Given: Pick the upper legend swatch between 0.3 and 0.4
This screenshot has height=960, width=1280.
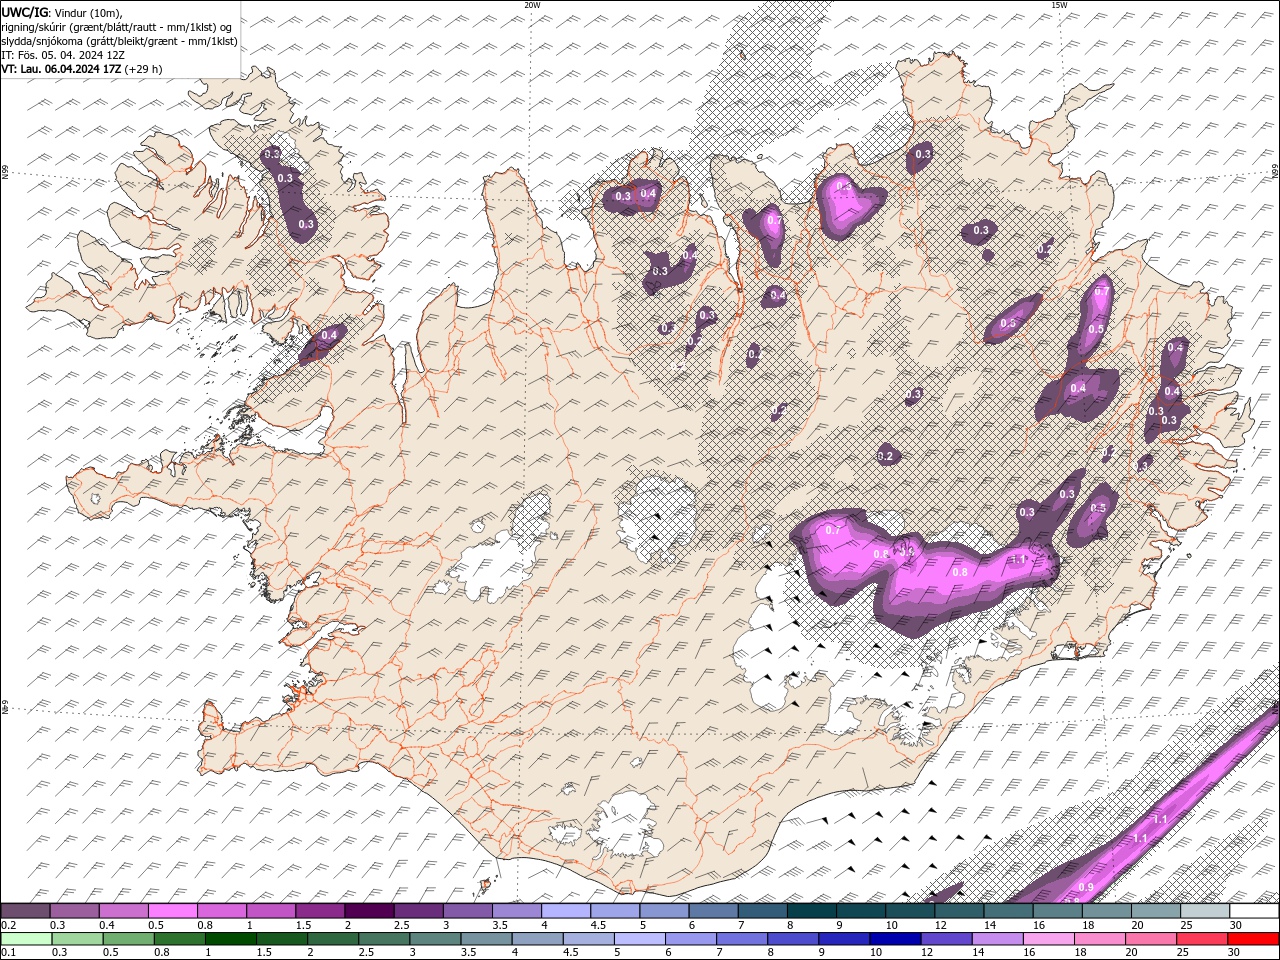Looking at the screenshot, I should (74, 911).
